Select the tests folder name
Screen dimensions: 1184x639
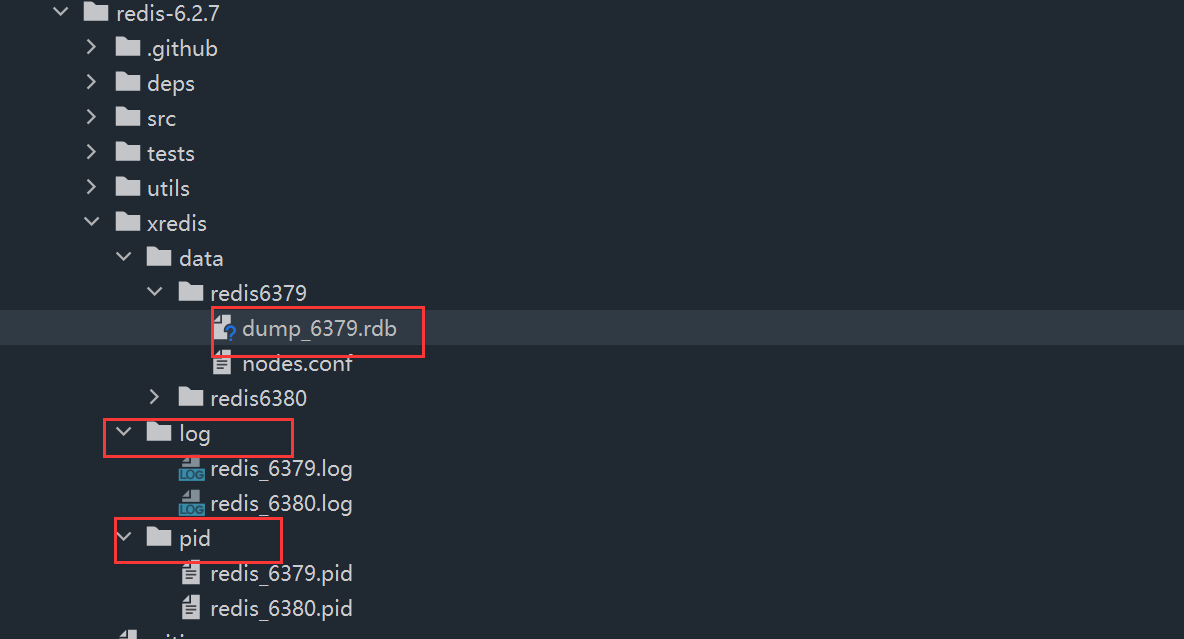pos(170,153)
